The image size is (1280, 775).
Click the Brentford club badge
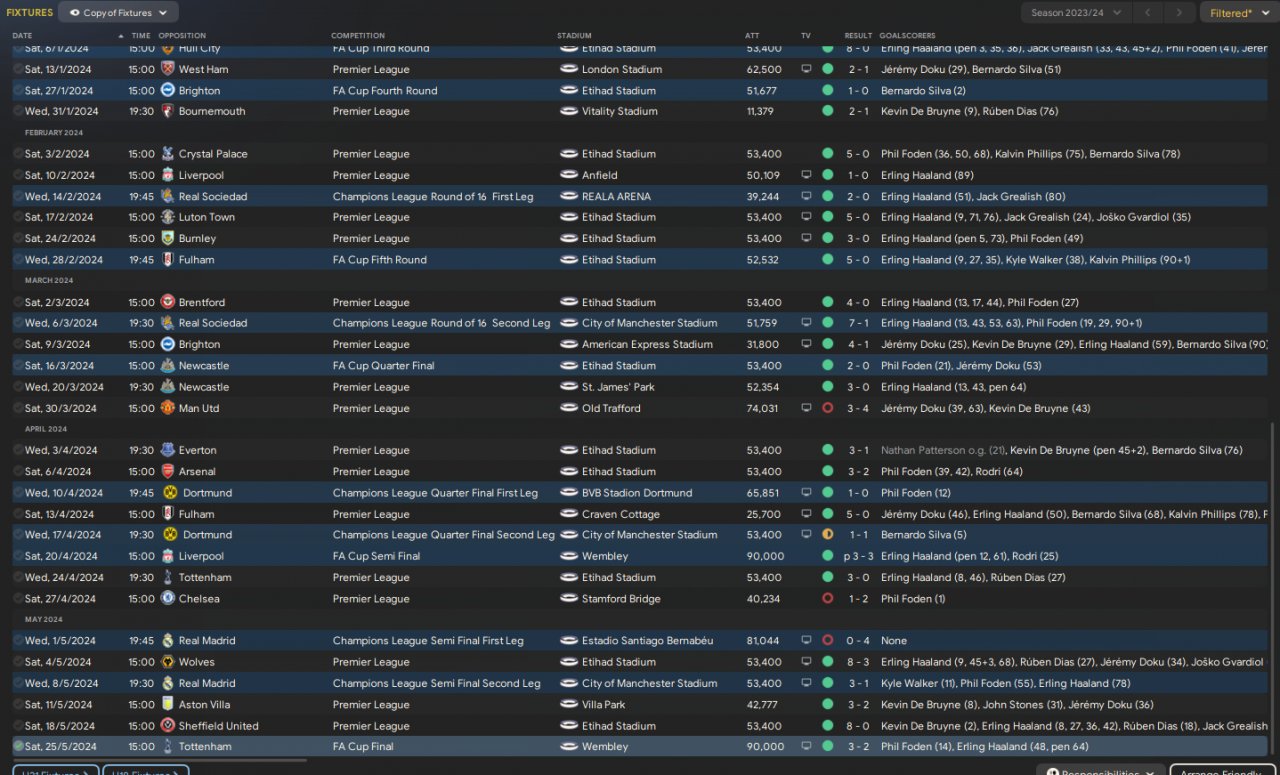167,302
